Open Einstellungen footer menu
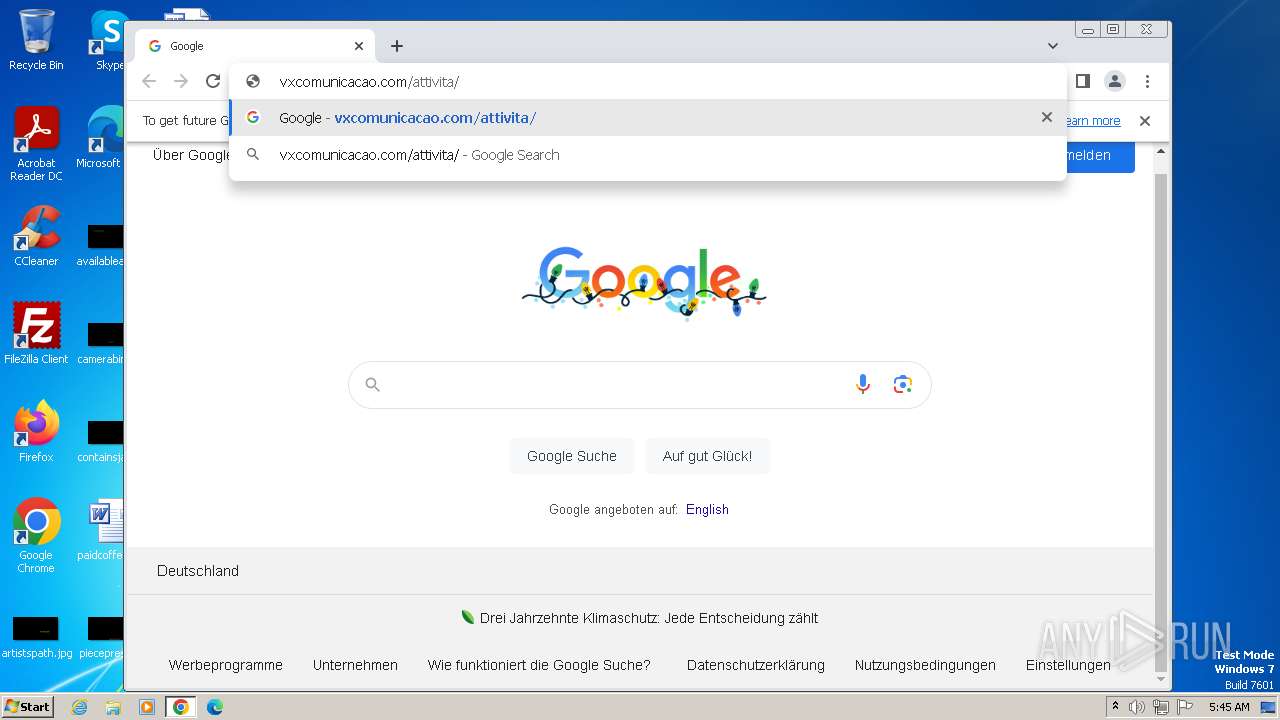Image resolution: width=1280 pixels, height=720 pixels. (x=1068, y=665)
